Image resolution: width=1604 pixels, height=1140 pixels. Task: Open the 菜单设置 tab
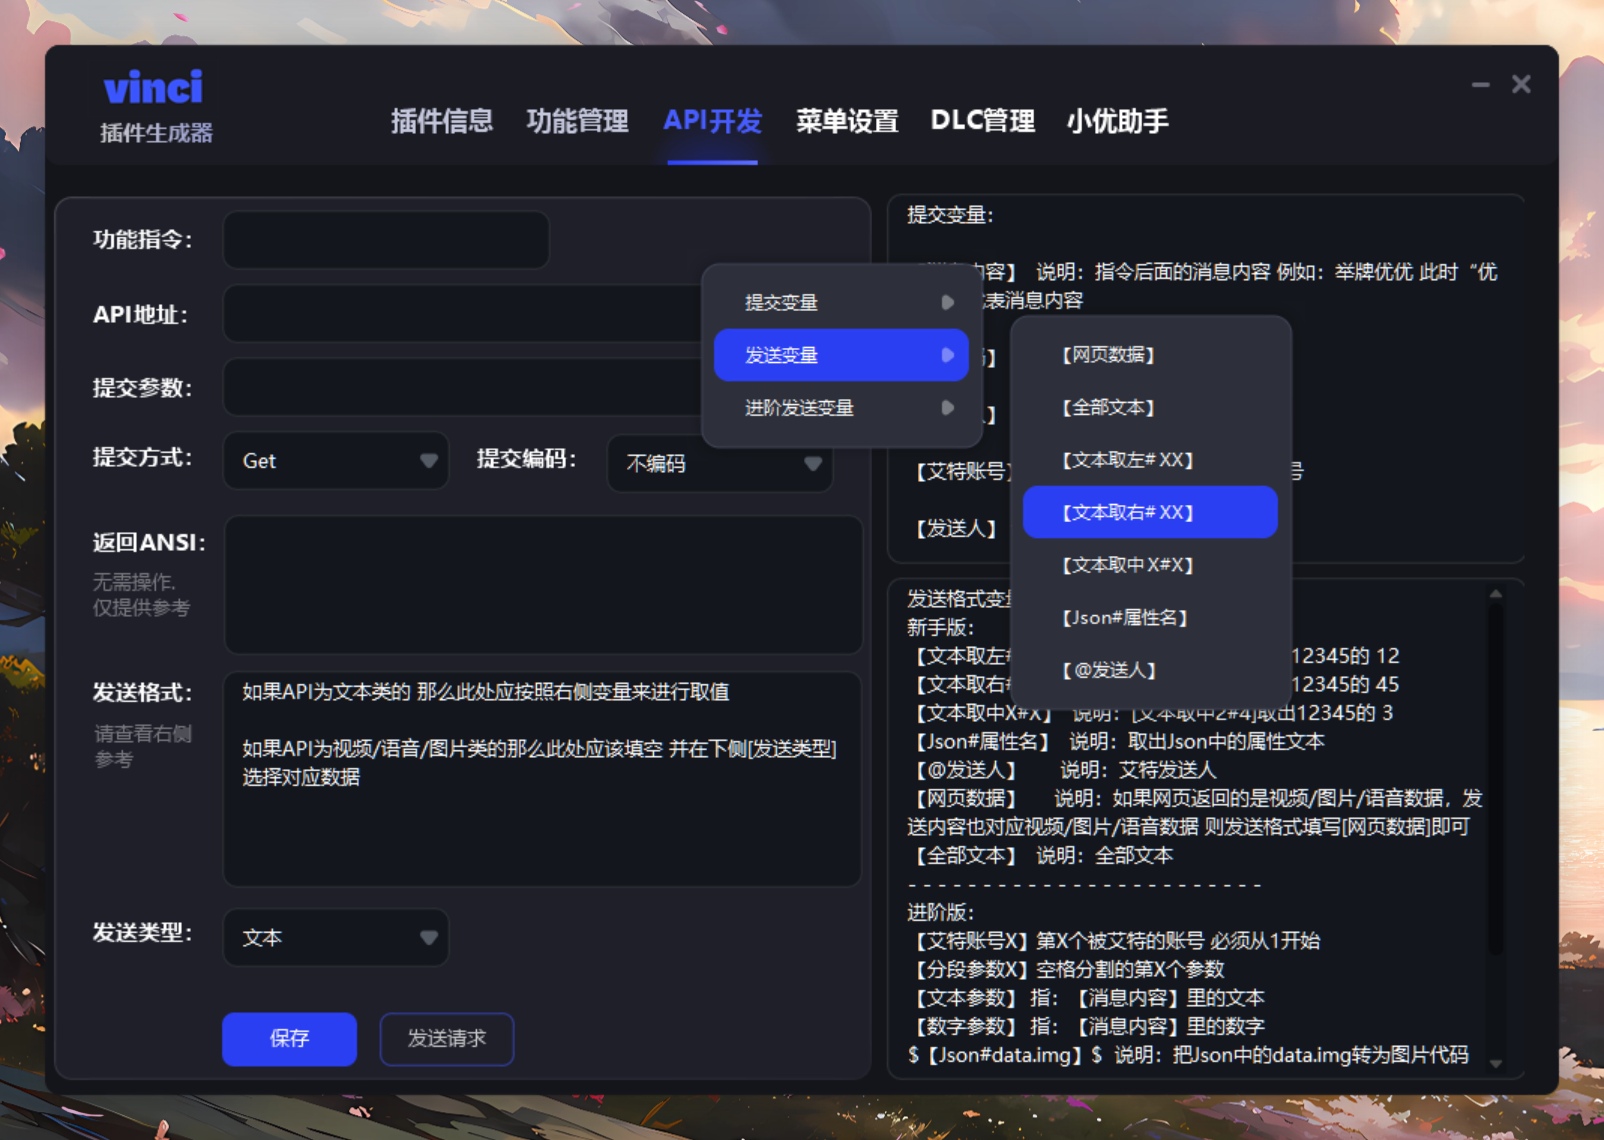(846, 121)
